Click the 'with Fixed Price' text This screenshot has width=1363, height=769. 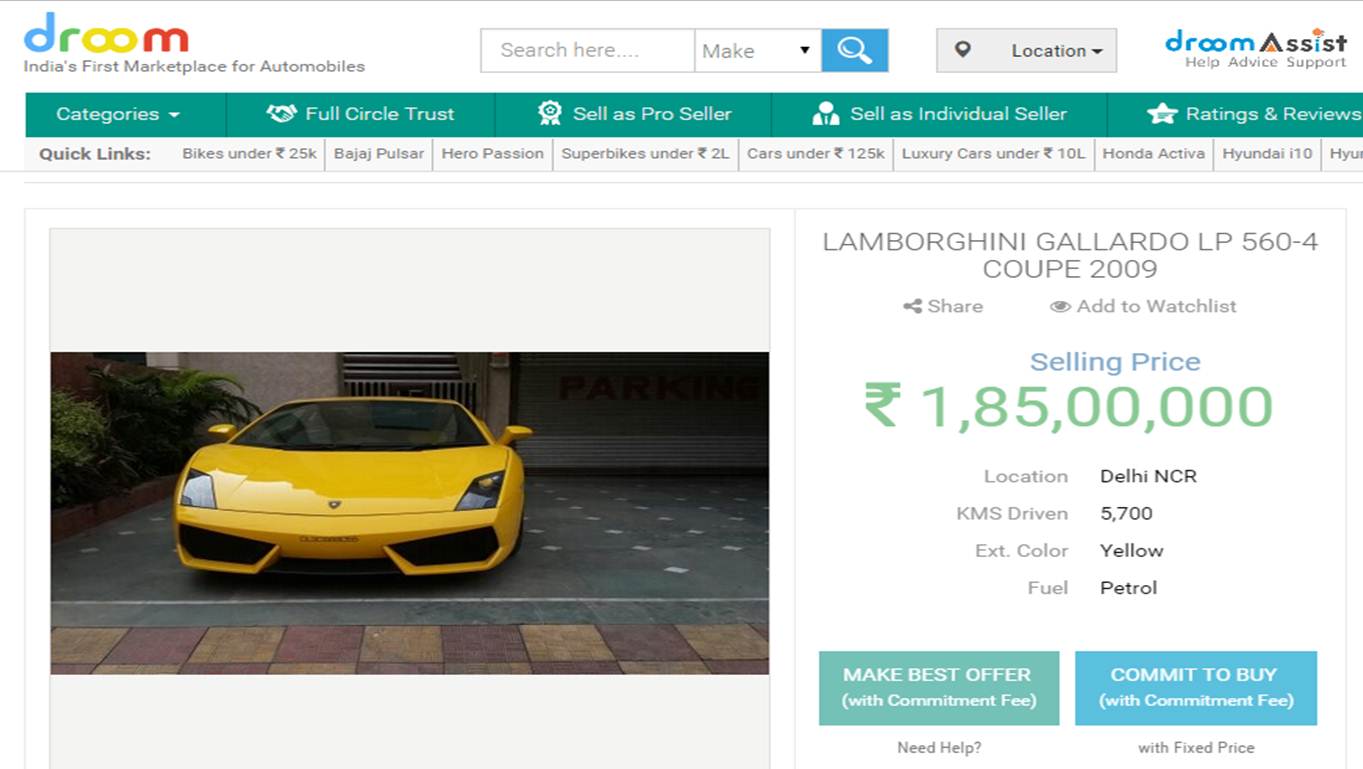[x=1196, y=747]
